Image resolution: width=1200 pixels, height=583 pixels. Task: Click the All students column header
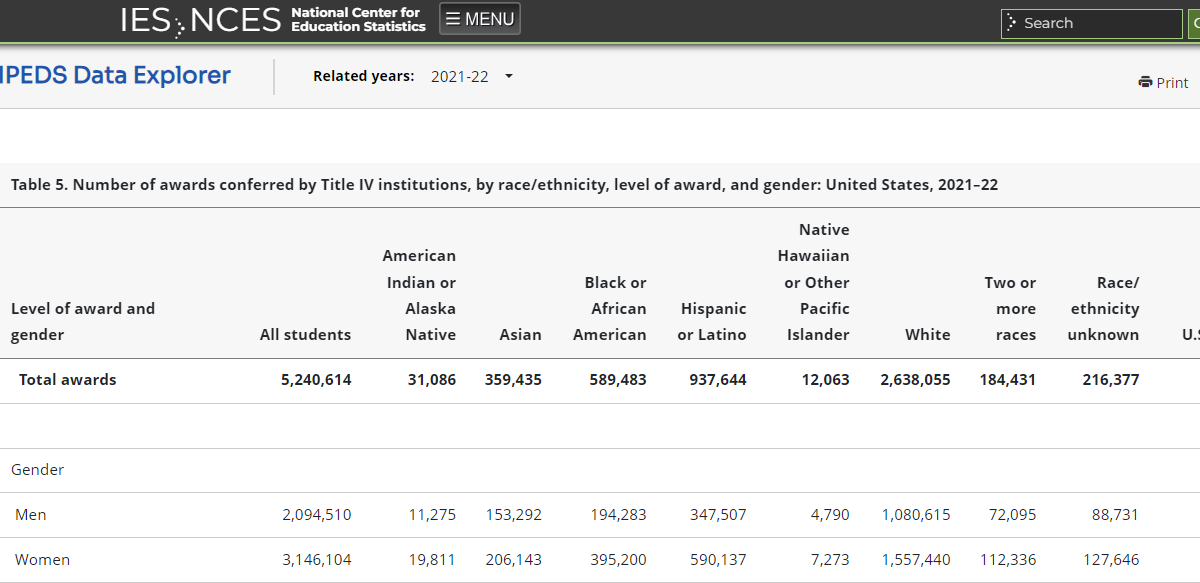pos(305,335)
